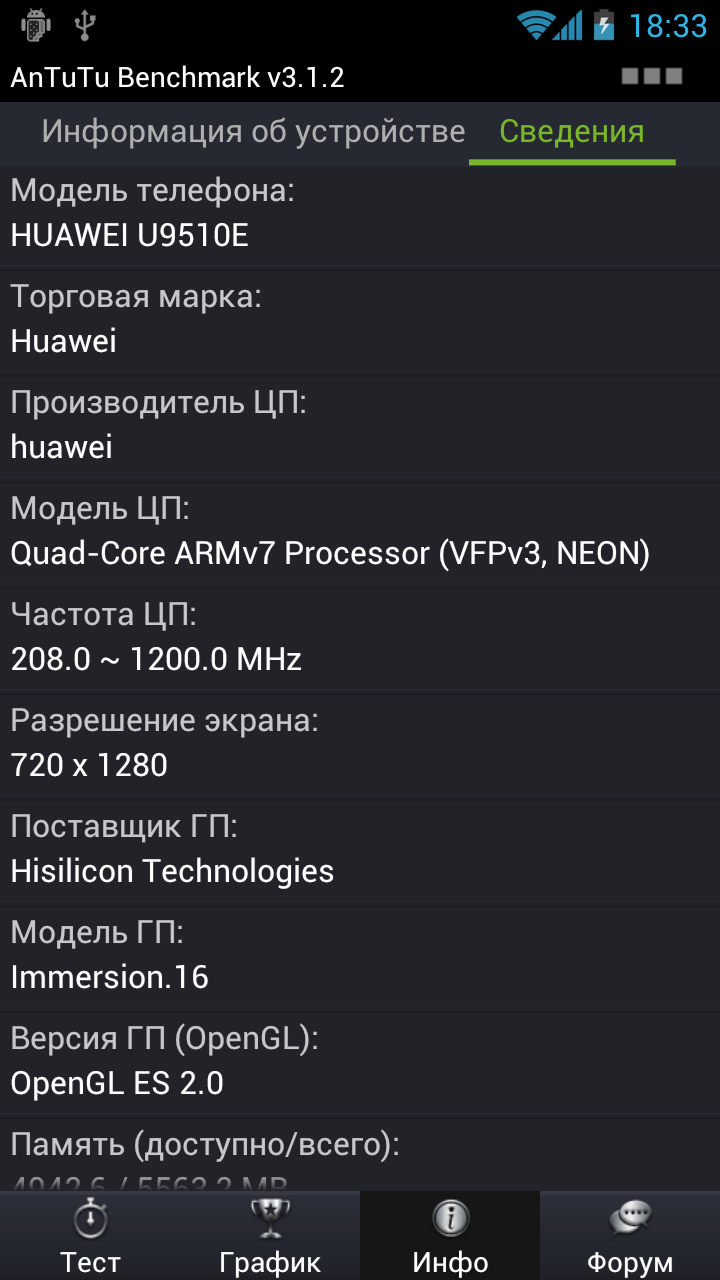The image size is (720, 1280).
Task: Tap the HUAWEI U9510E phone model row
Action: pyautogui.click(x=360, y=215)
